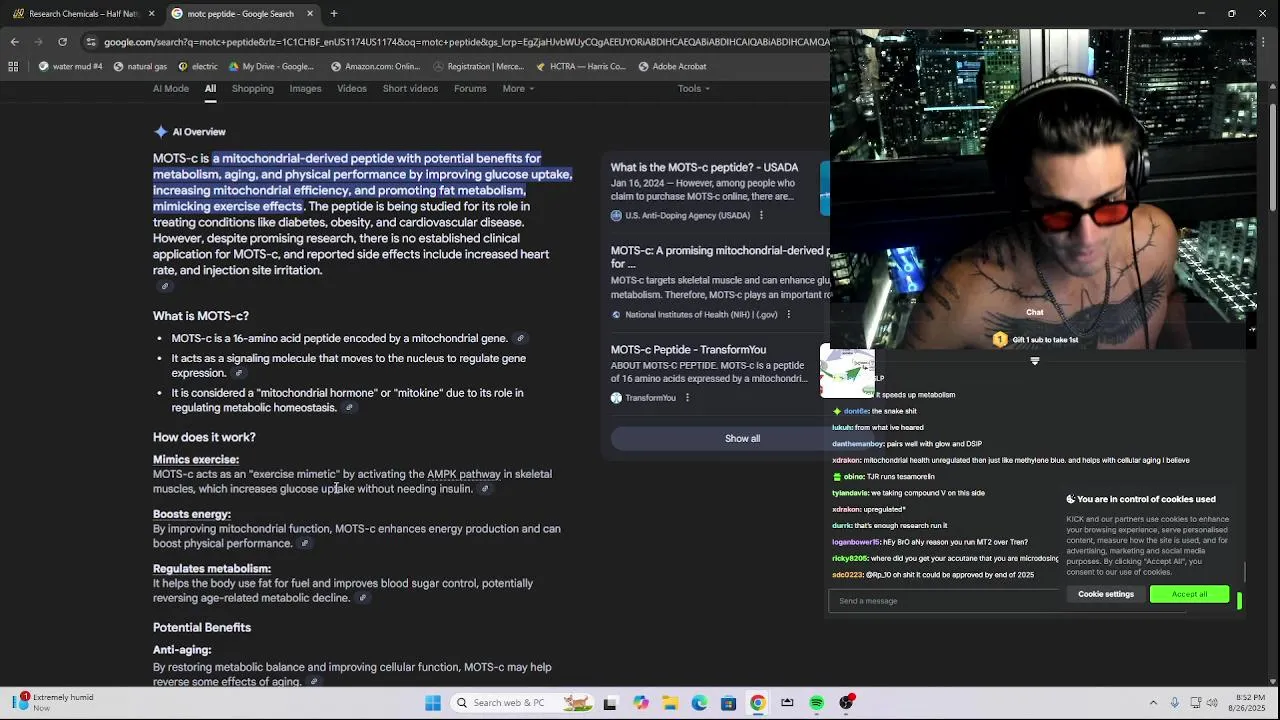Click link icon after 'without needing insulin'
The width and height of the screenshot is (1280, 720).
pos(485,490)
